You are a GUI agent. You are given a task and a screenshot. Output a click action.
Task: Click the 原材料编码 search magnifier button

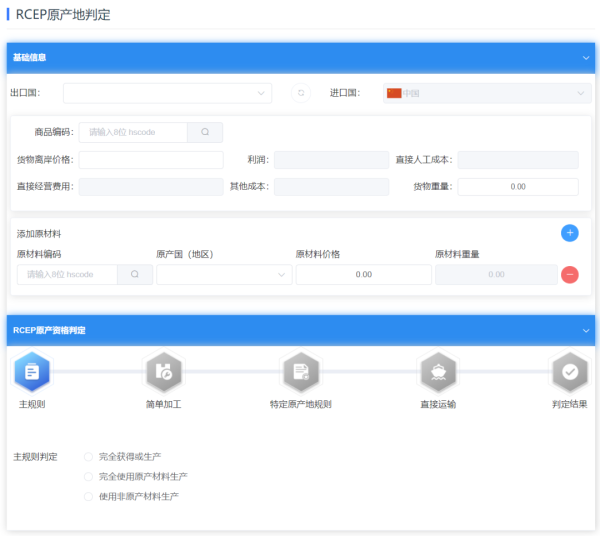(x=135, y=274)
